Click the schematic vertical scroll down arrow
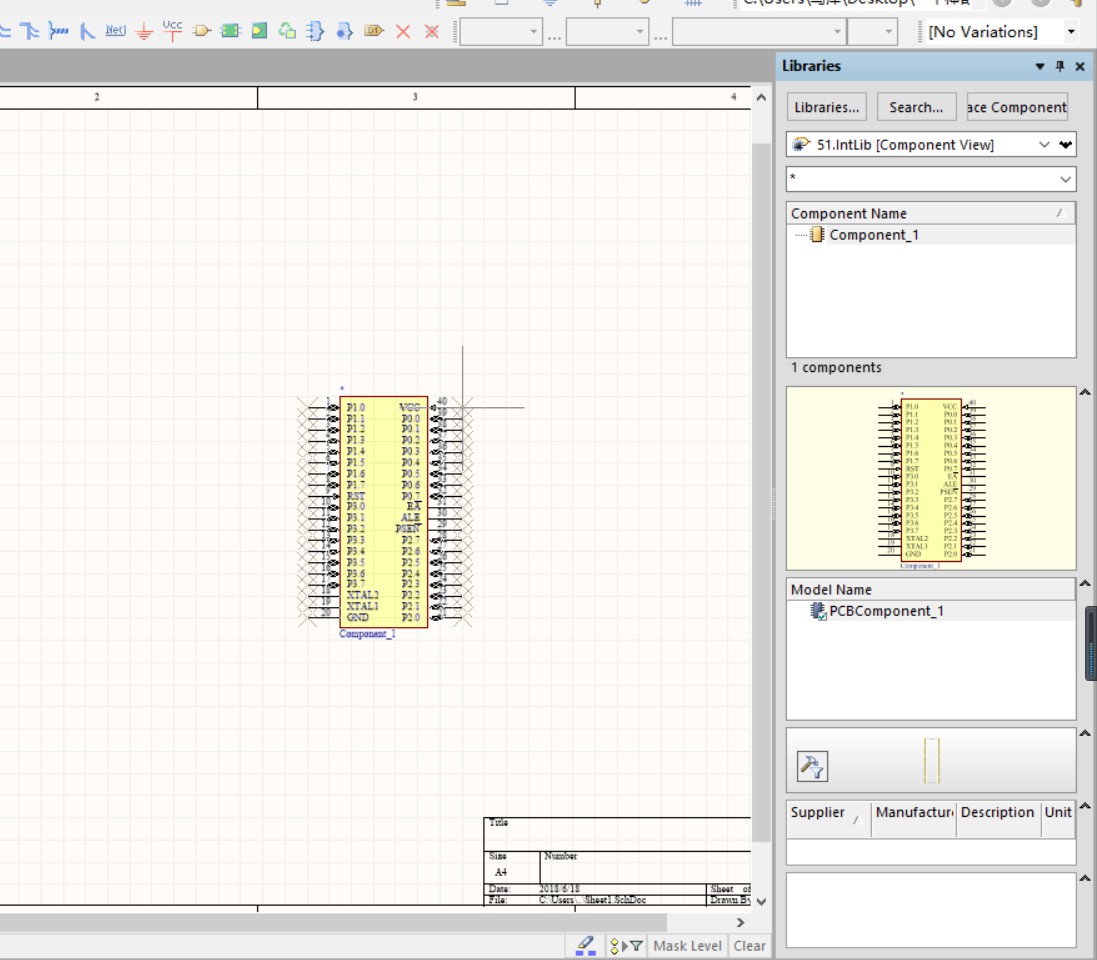This screenshot has width=1097, height=960. [761, 901]
